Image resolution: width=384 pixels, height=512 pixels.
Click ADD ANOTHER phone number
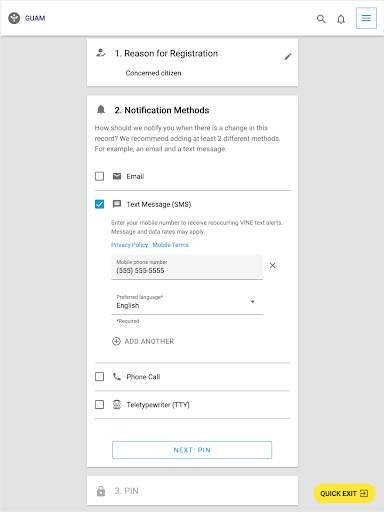coord(143,341)
